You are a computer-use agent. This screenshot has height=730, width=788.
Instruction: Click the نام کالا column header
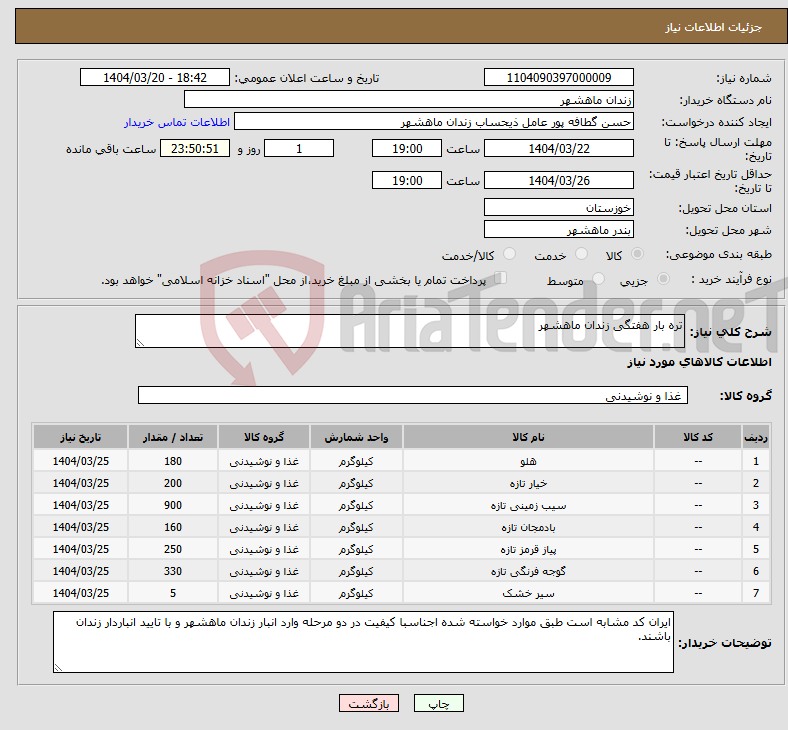(528, 437)
